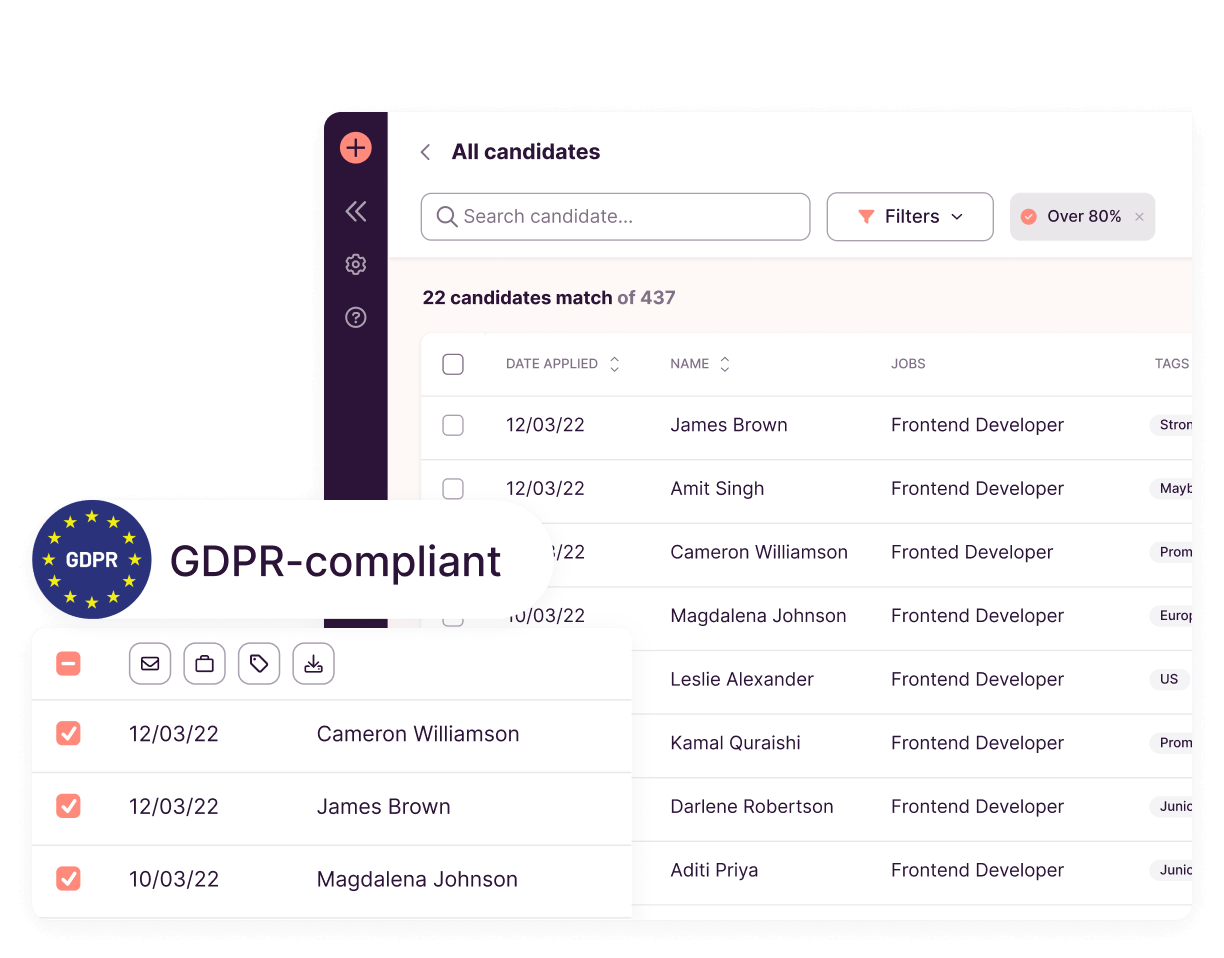Open the Filters dropdown
Screen dimensions: 1224x958
coord(909,217)
